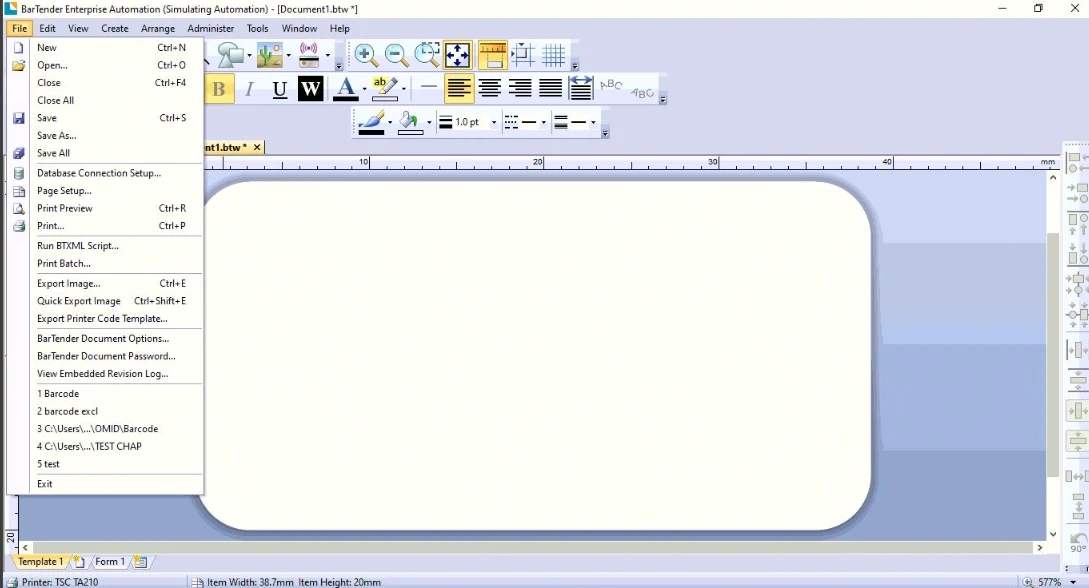Zoom in with the plus magnifier

tap(365, 55)
